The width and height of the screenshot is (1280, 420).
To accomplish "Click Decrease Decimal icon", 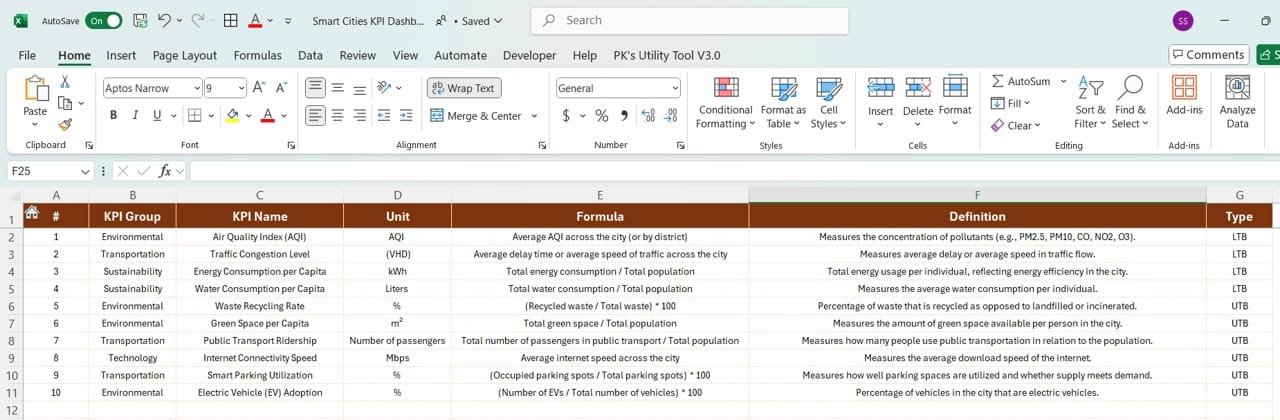I will 669,116.
